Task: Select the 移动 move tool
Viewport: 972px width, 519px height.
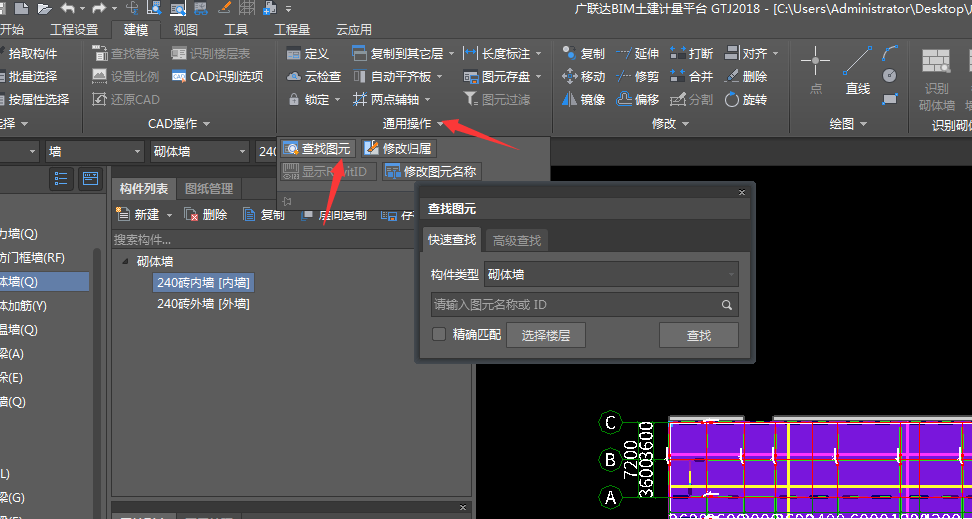Action: (583, 77)
